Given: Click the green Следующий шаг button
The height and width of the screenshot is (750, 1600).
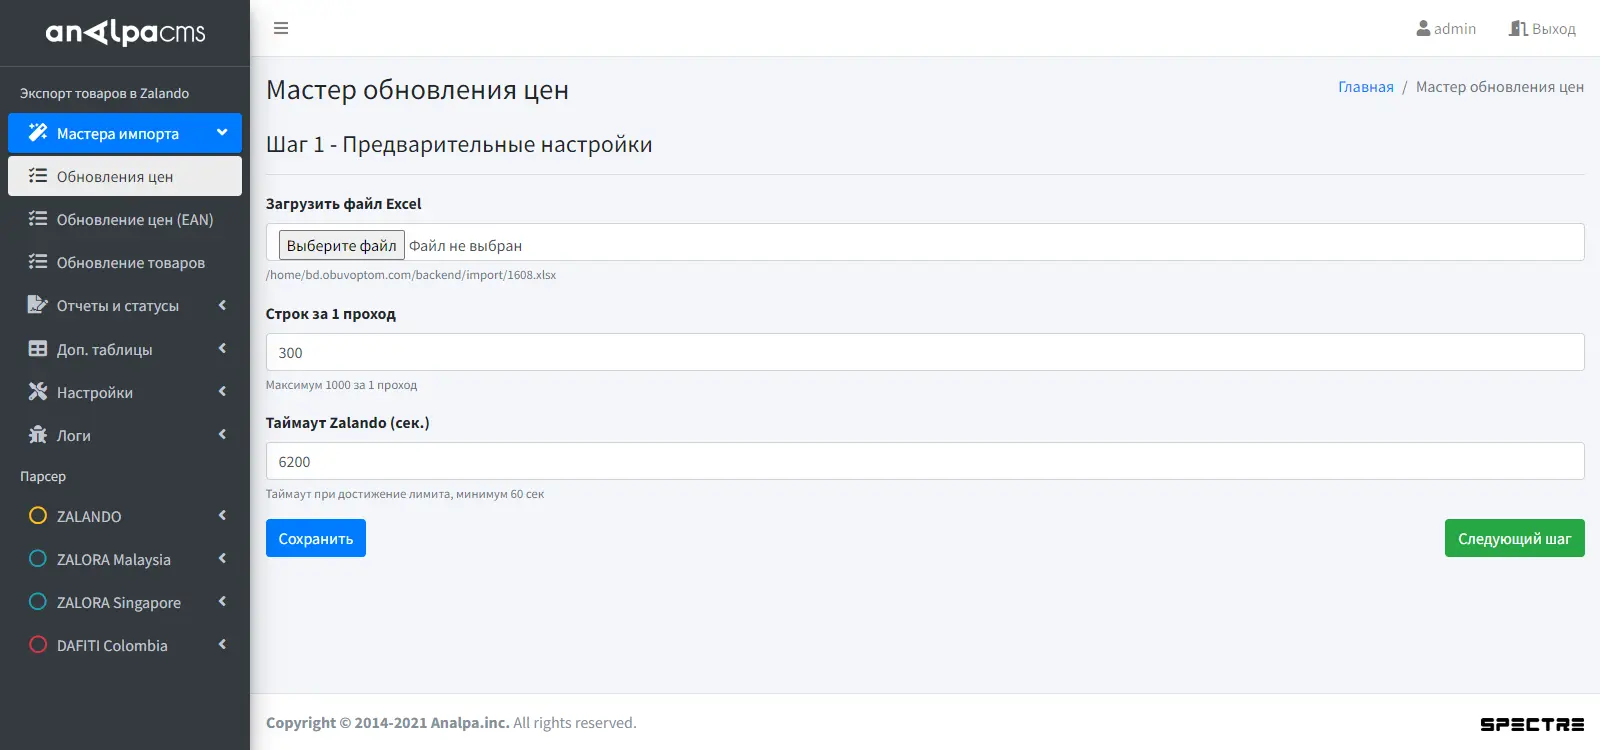Looking at the screenshot, I should tap(1514, 538).
